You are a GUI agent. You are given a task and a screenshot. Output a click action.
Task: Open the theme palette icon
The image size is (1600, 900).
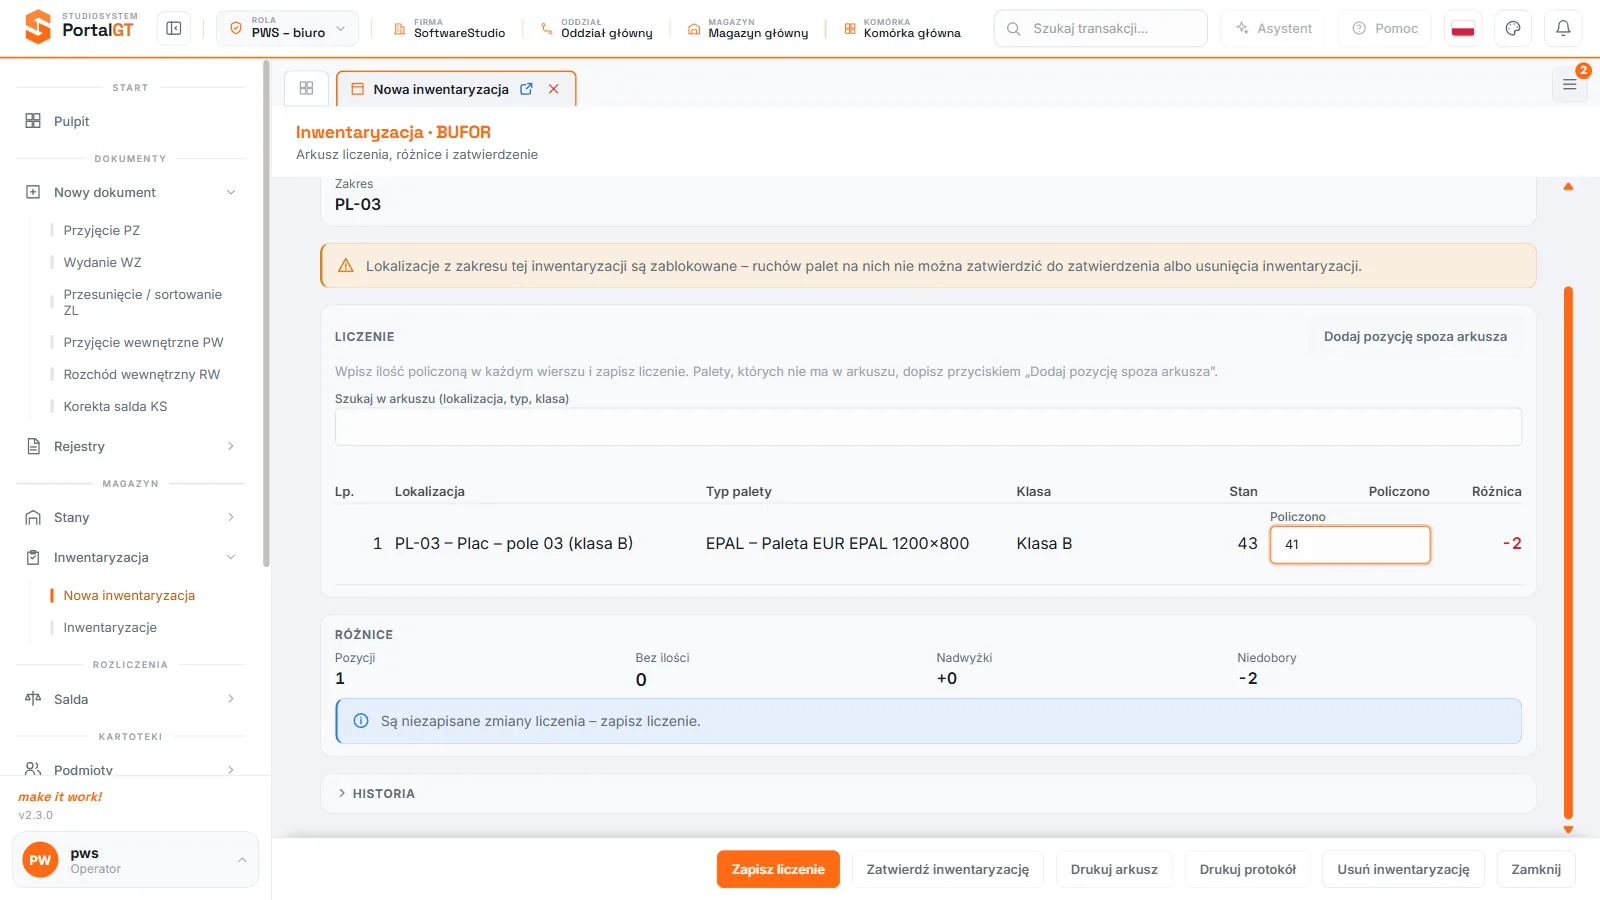1513,28
